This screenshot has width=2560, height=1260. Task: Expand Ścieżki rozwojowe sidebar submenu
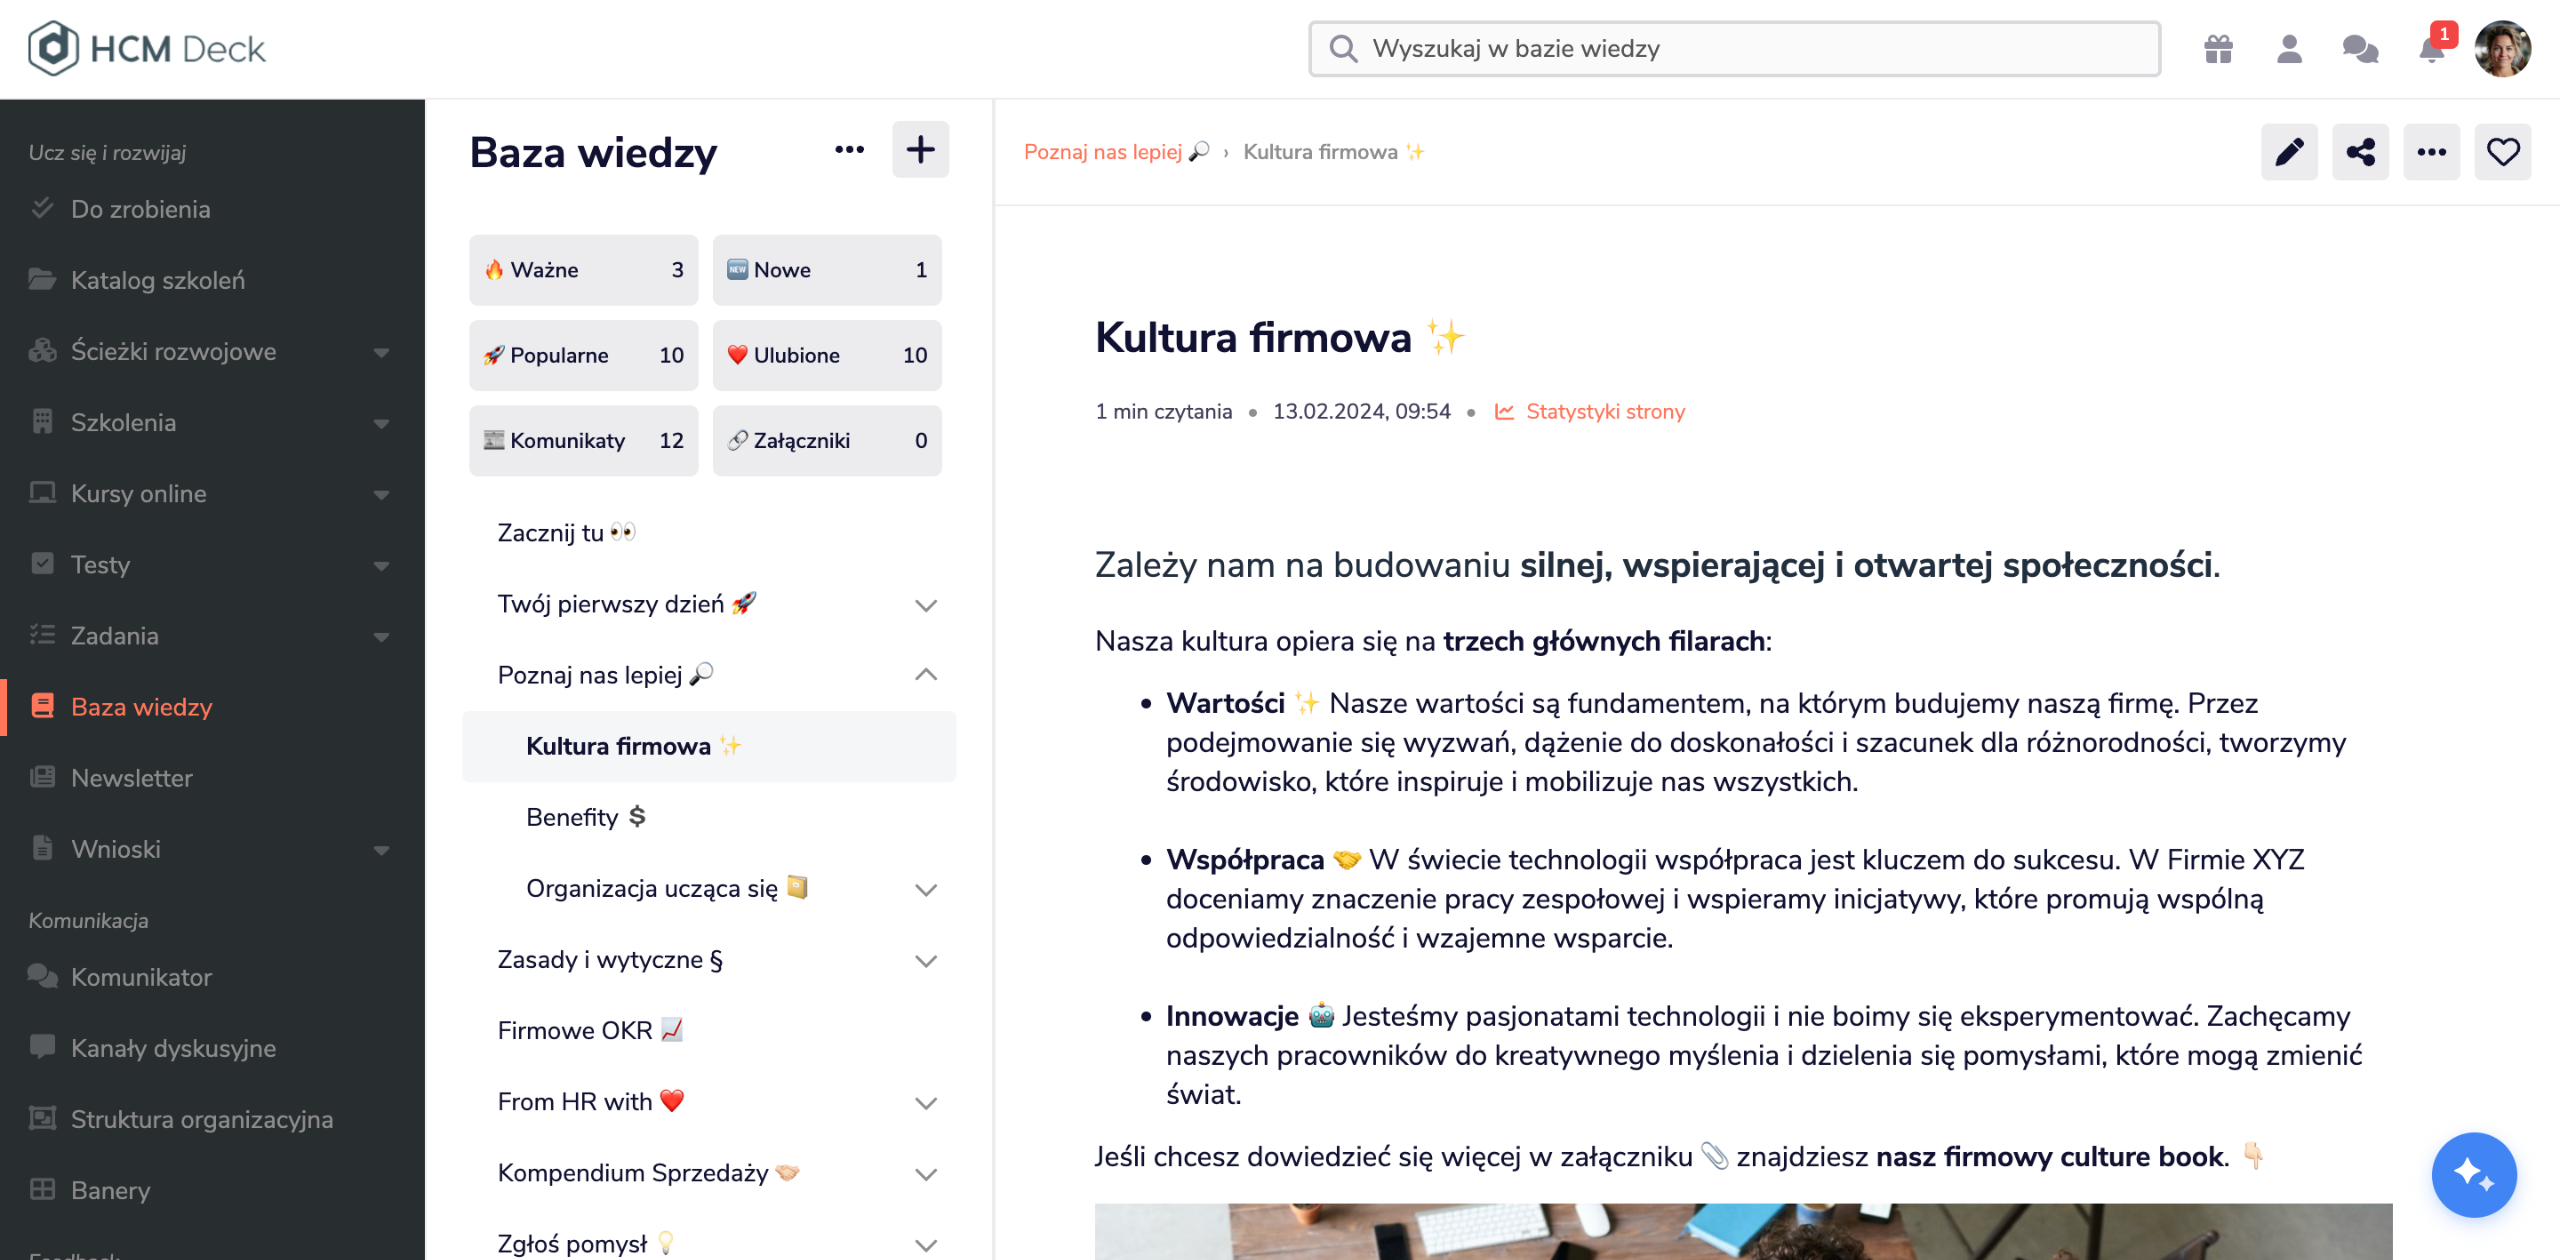coord(381,352)
